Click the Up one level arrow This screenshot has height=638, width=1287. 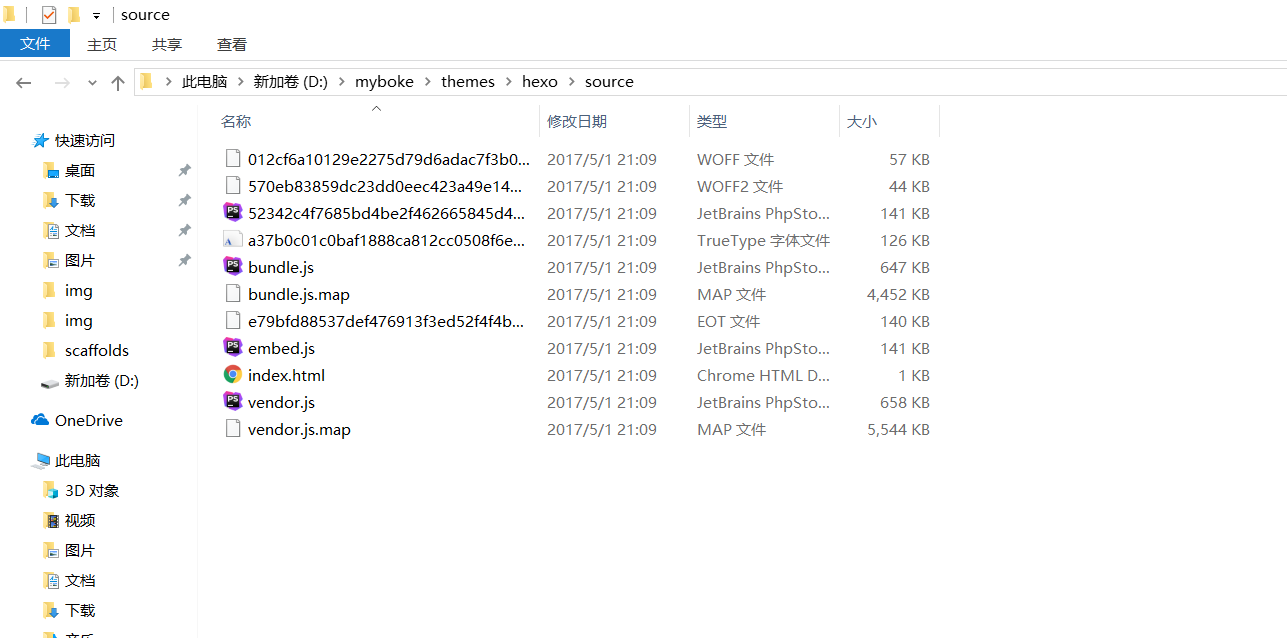click(x=118, y=83)
